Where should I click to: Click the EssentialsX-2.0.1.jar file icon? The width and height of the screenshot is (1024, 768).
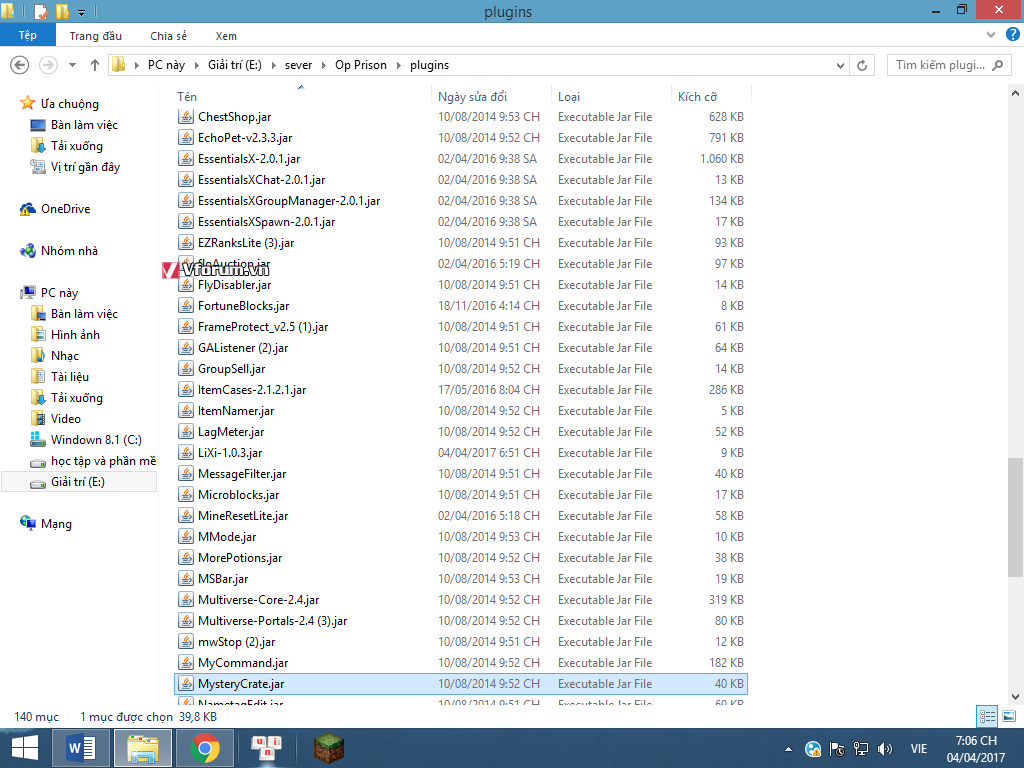pos(185,159)
